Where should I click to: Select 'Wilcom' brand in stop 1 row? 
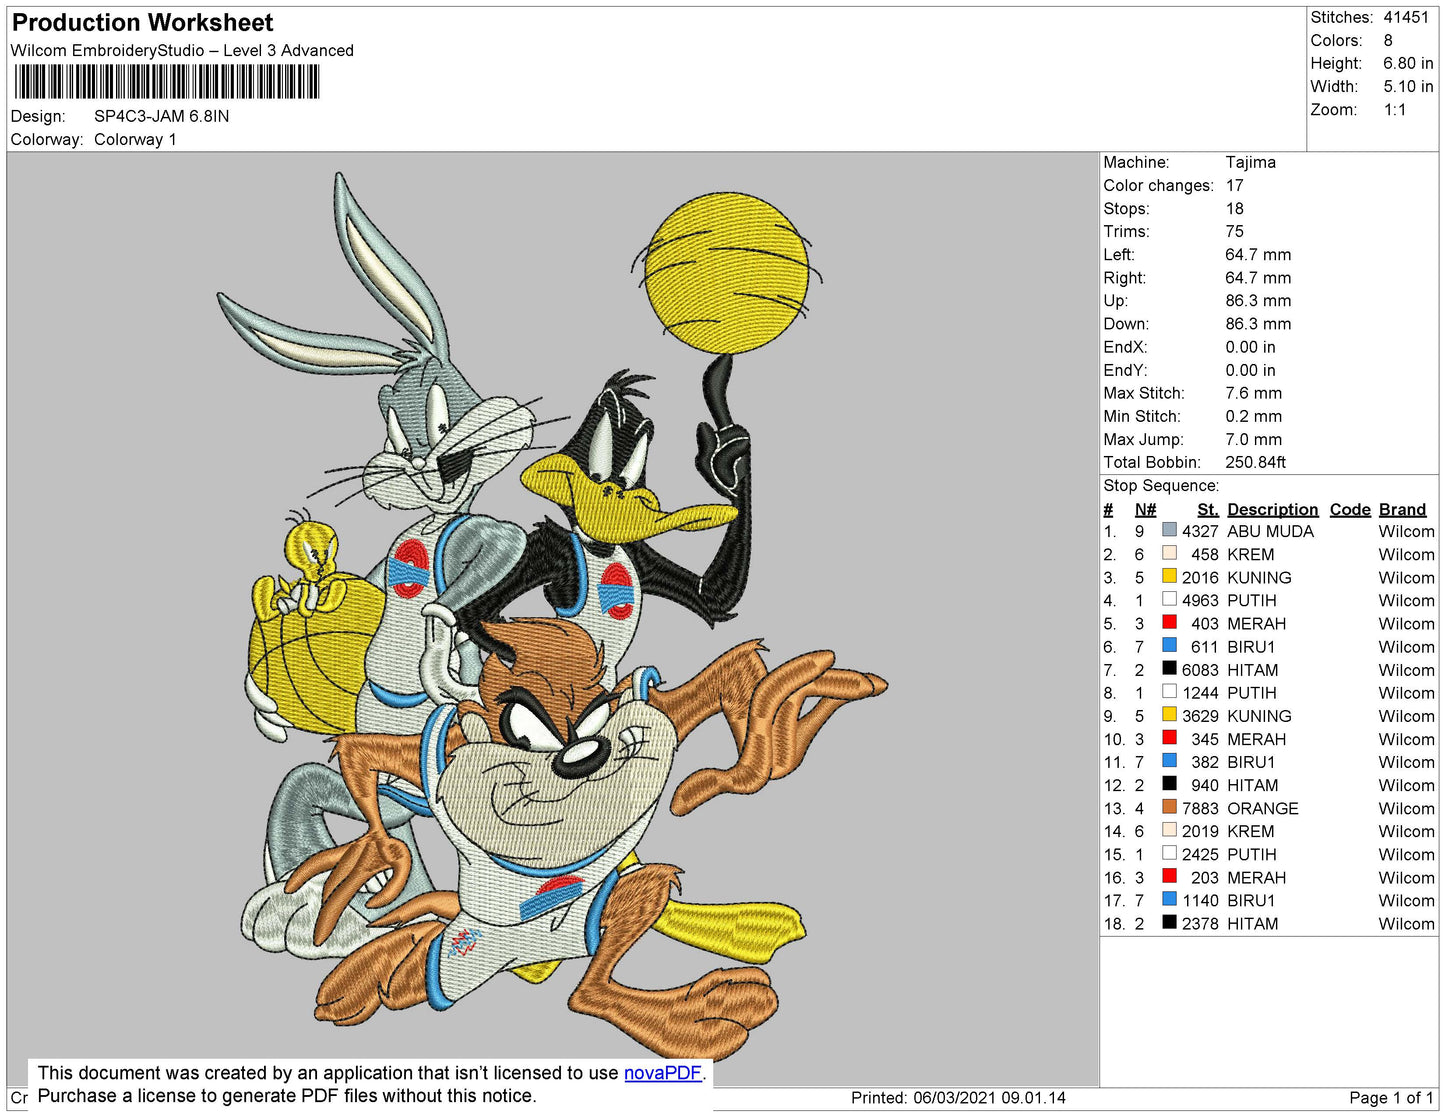[x=1406, y=532]
